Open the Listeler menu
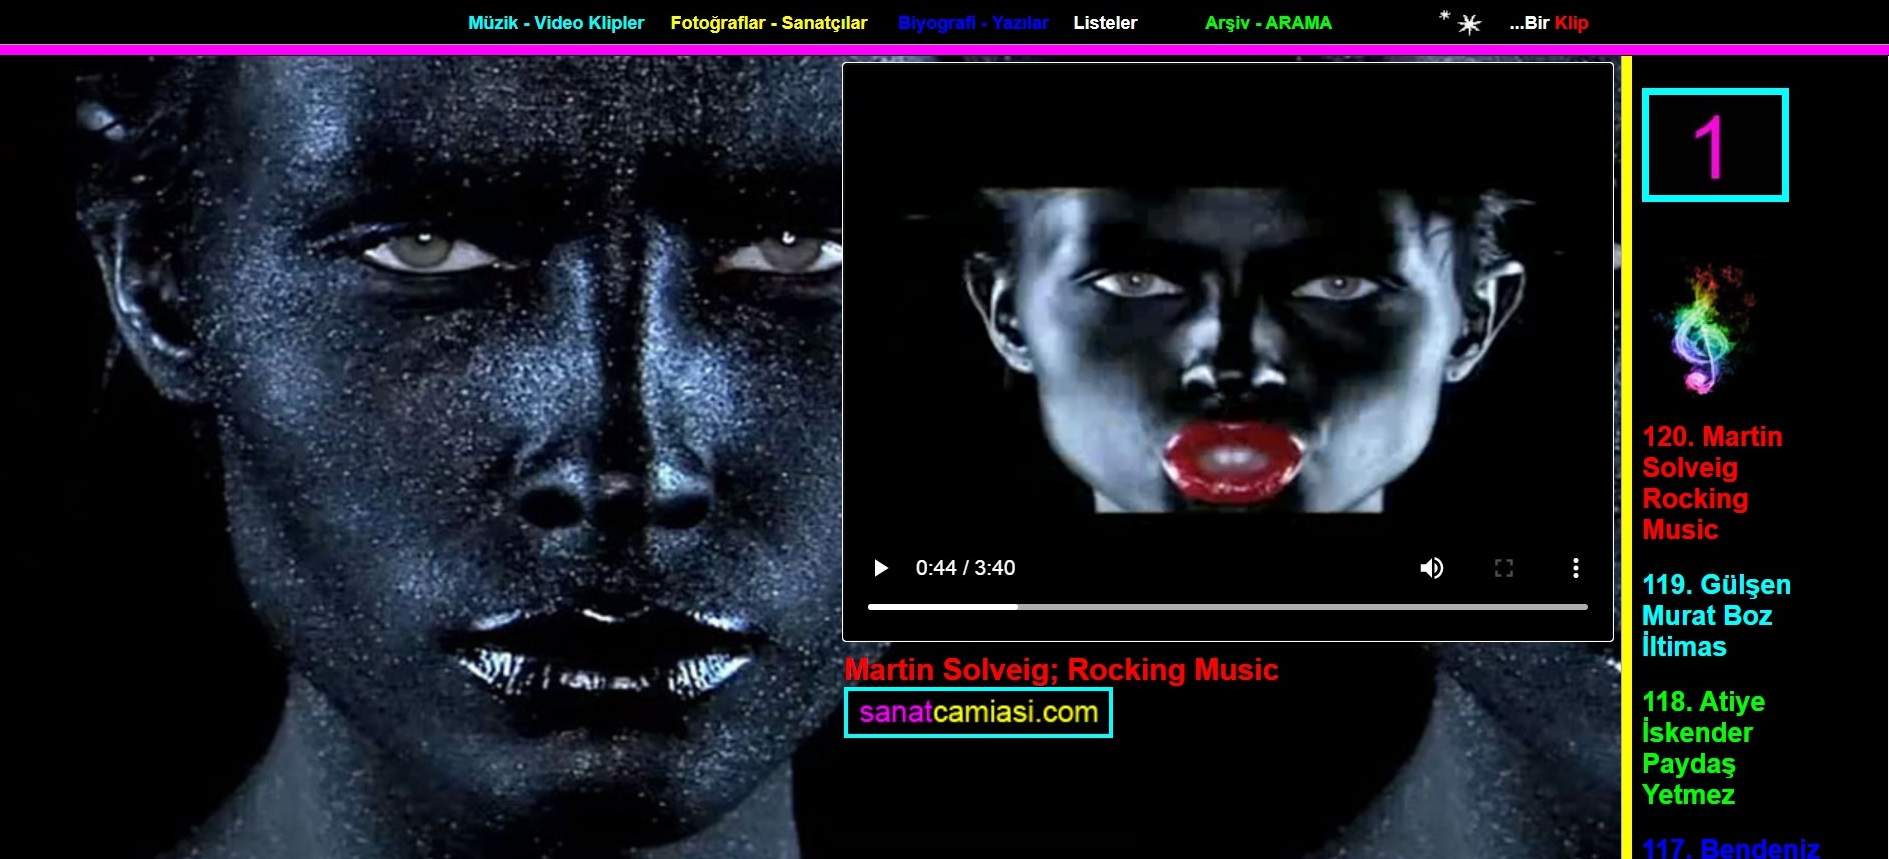Image resolution: width=1889 pixels, height=859 pixels. pyautogui.click(x=1105, y=23)
